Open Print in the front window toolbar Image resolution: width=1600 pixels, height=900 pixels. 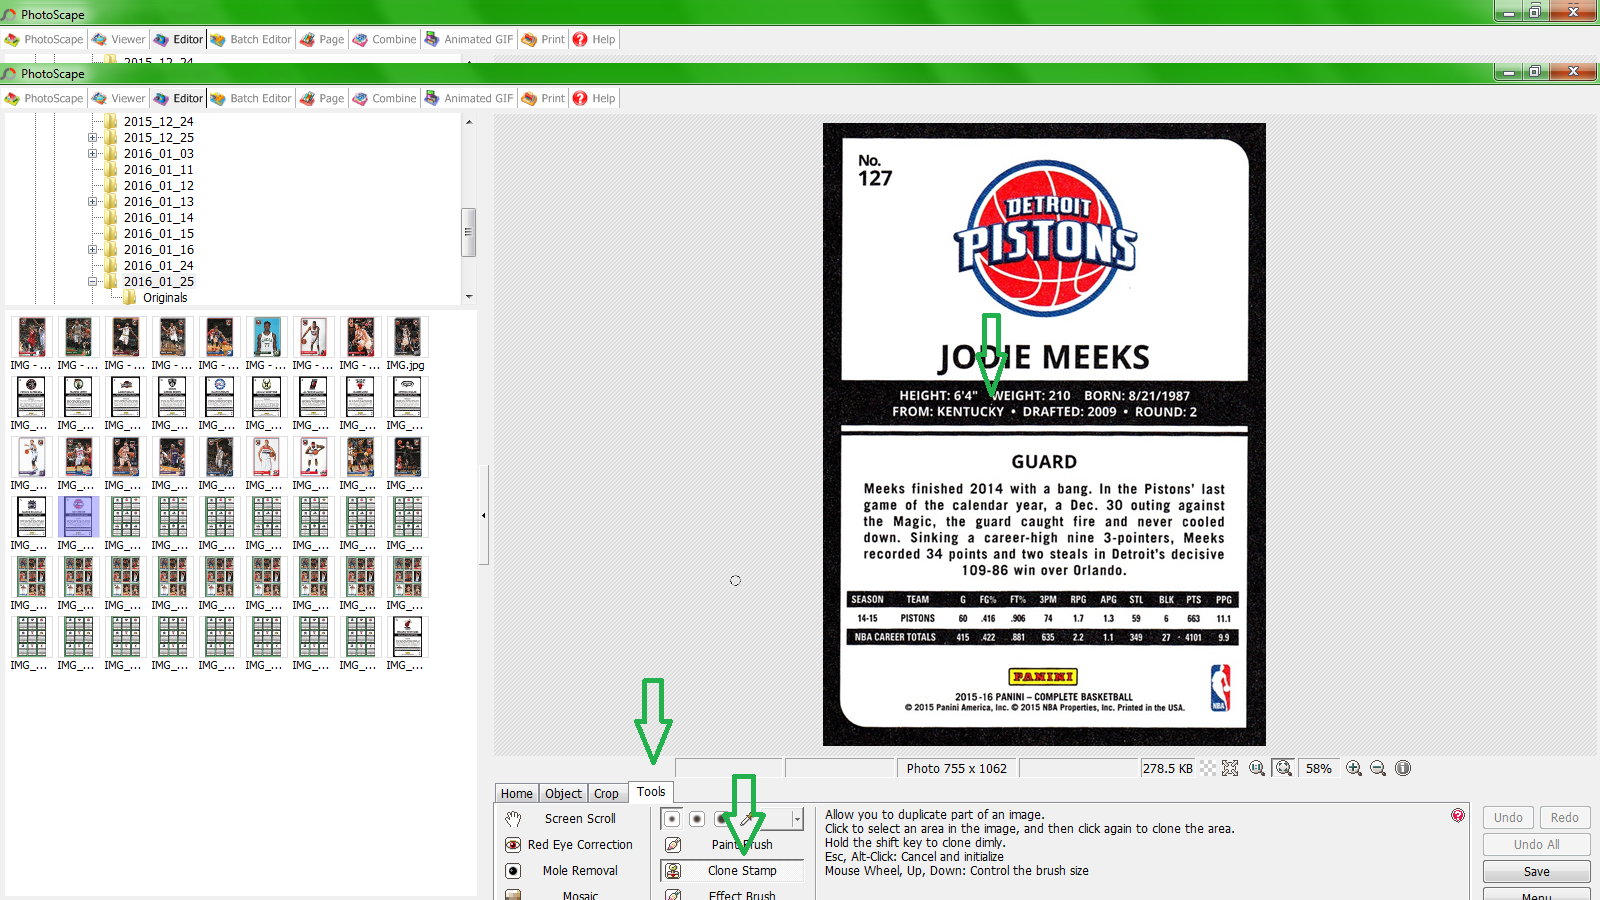[x=543, y=98]
